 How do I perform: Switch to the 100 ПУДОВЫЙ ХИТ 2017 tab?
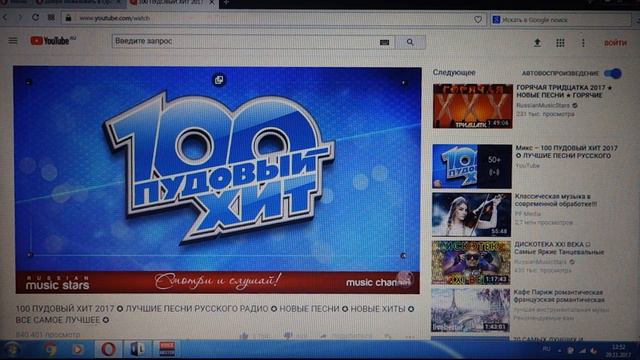tap(172, 3)
